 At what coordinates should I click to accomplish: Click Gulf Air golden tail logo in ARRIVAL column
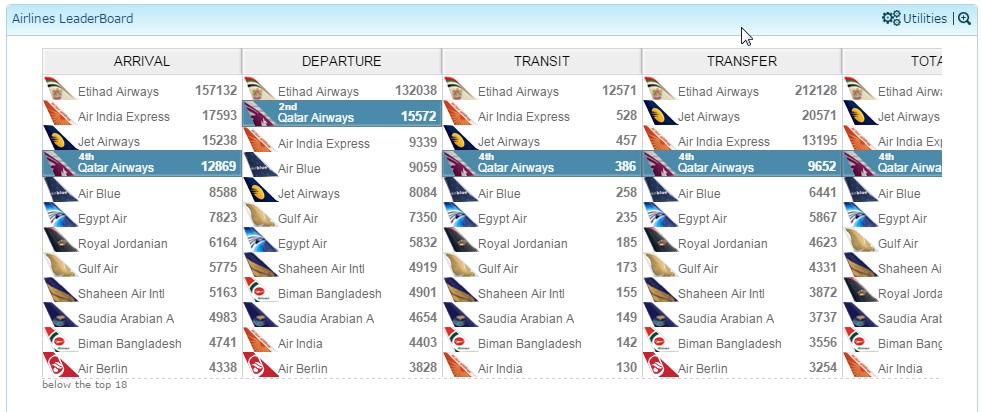pyautogui.click(x=60, y=265)
